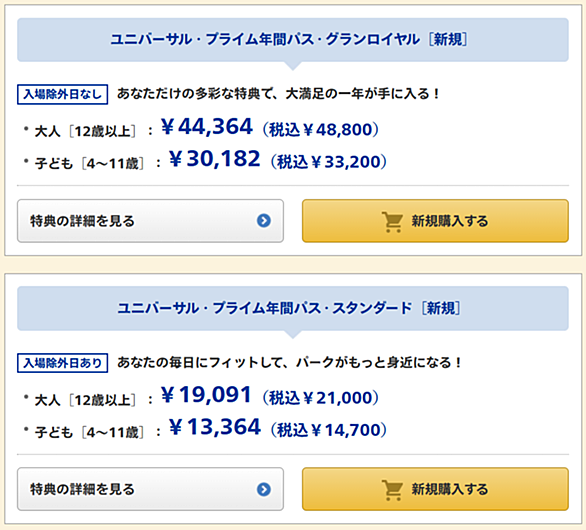Click the 入場除外日なし badge
This screenshot has width=586, height=530.
(62, 94)
